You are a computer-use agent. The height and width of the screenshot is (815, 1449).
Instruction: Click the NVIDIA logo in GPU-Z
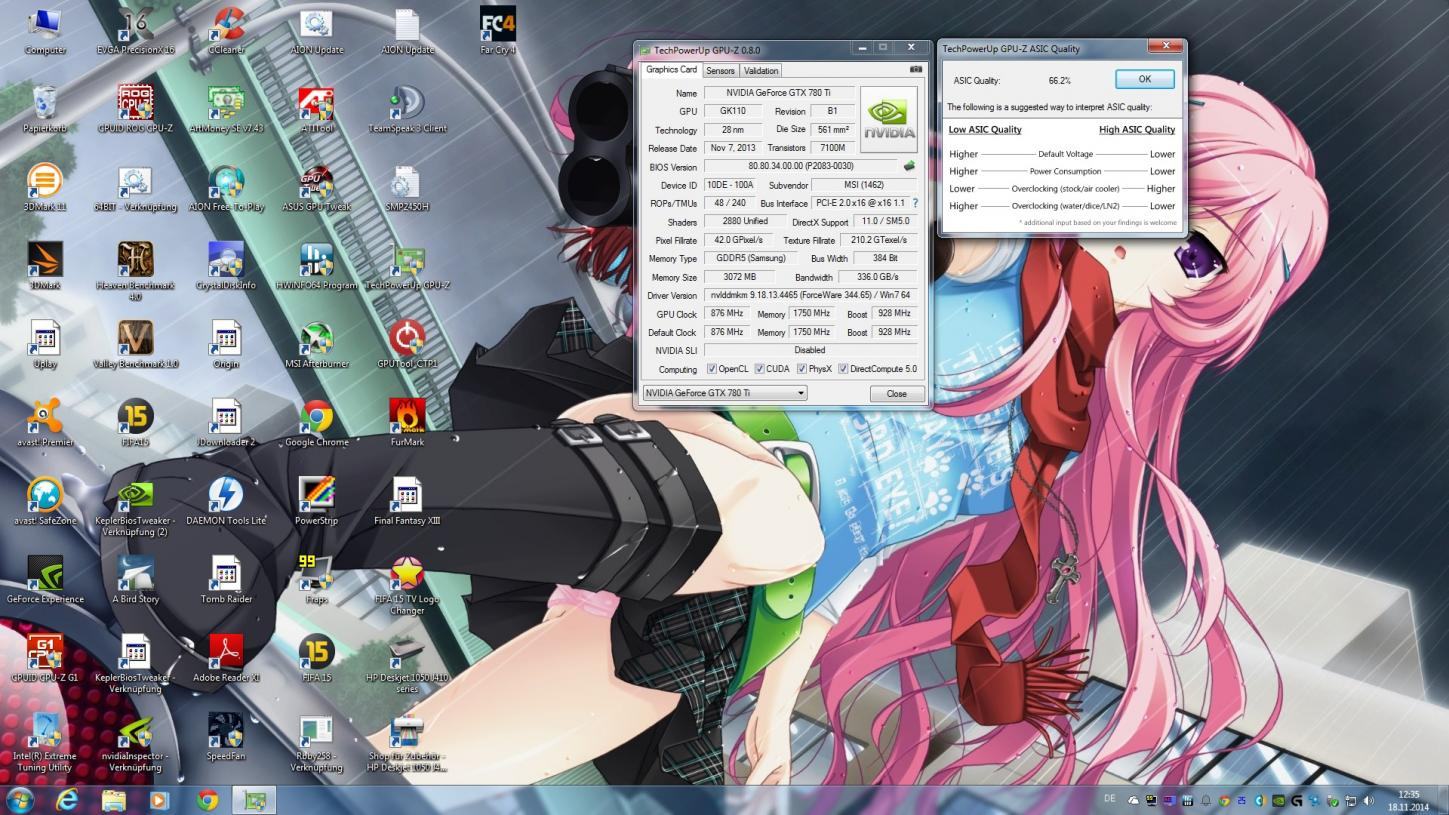coord(888,119)
